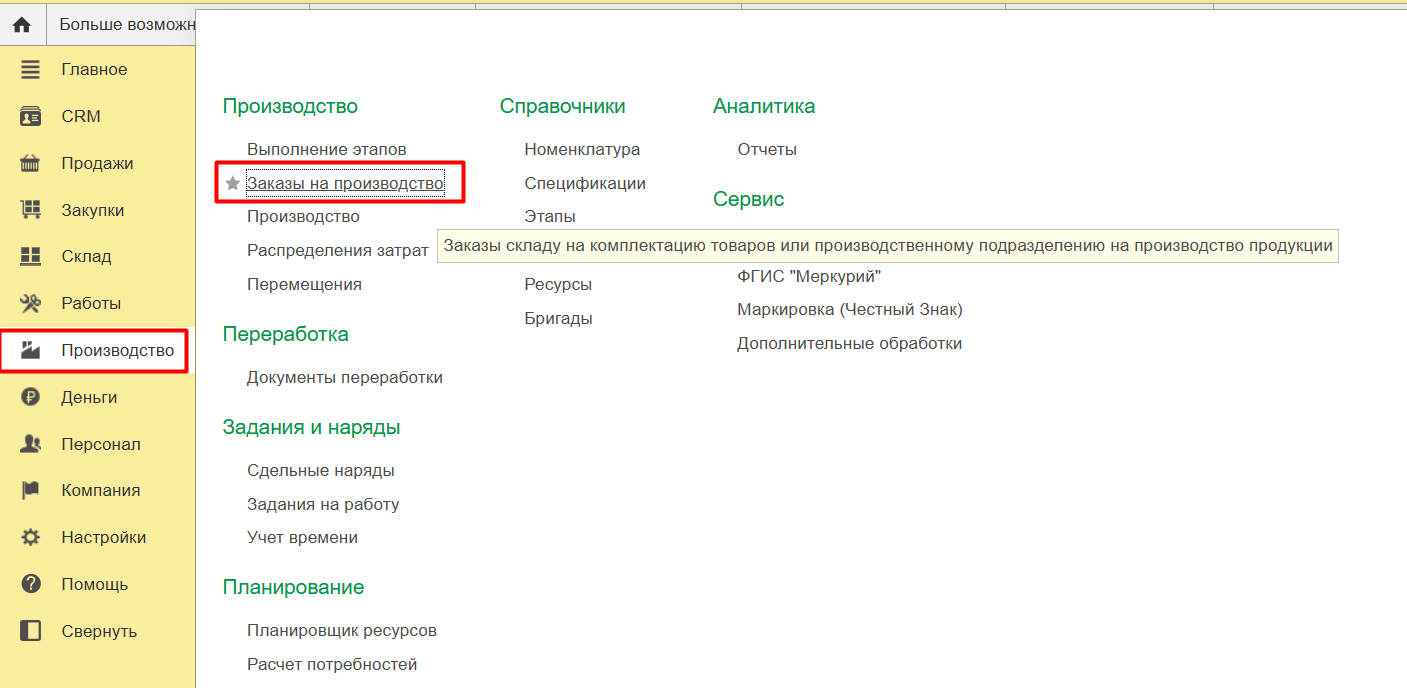Screen dimensions: 1407x688
Task: Open Маркировка (Честный Знак)
Action: click(850, 309)
